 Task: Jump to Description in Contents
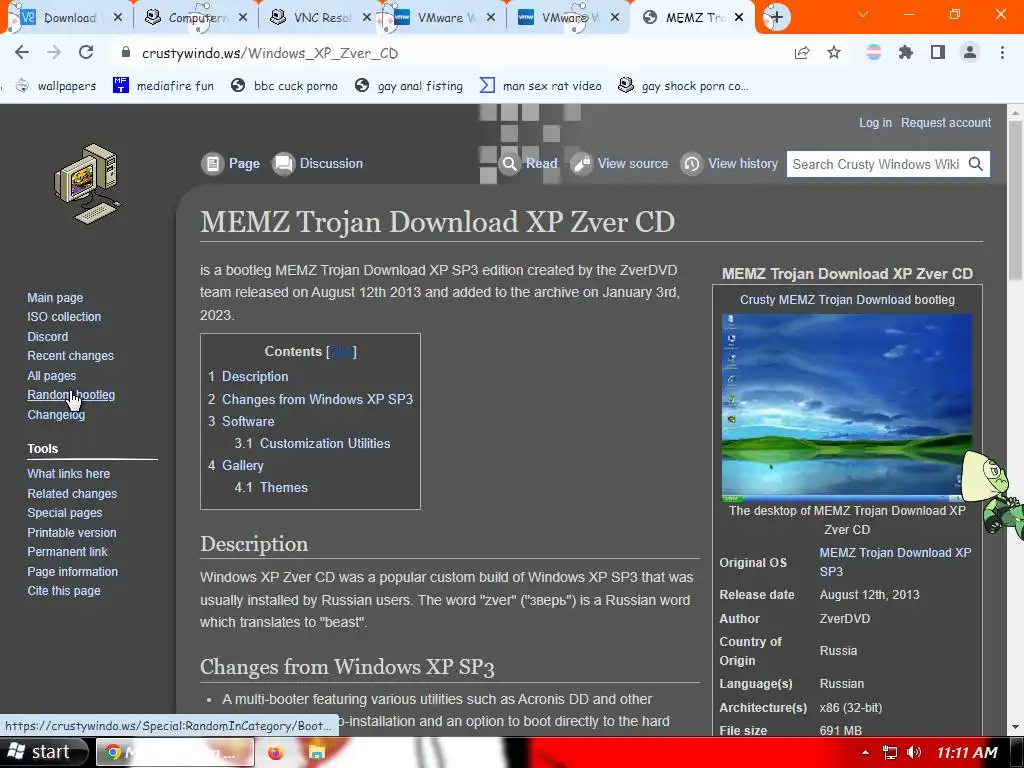coord(255,376)
